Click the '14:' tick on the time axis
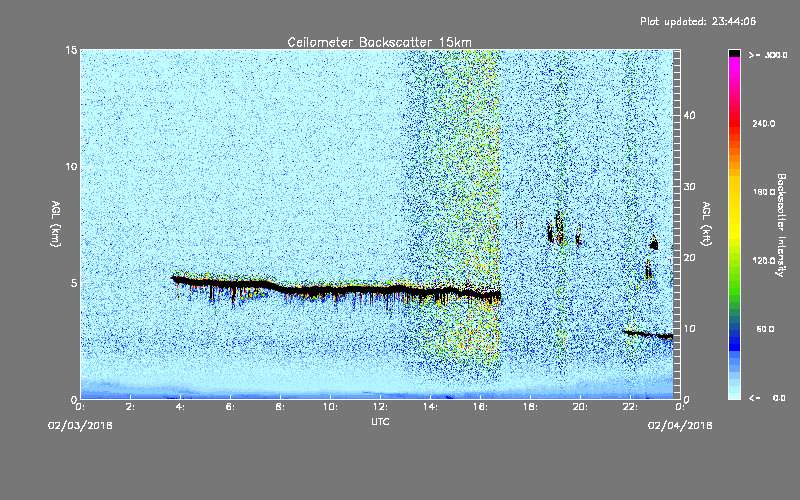The height and width of the screenshot is (500, 800). click(430, 407)
